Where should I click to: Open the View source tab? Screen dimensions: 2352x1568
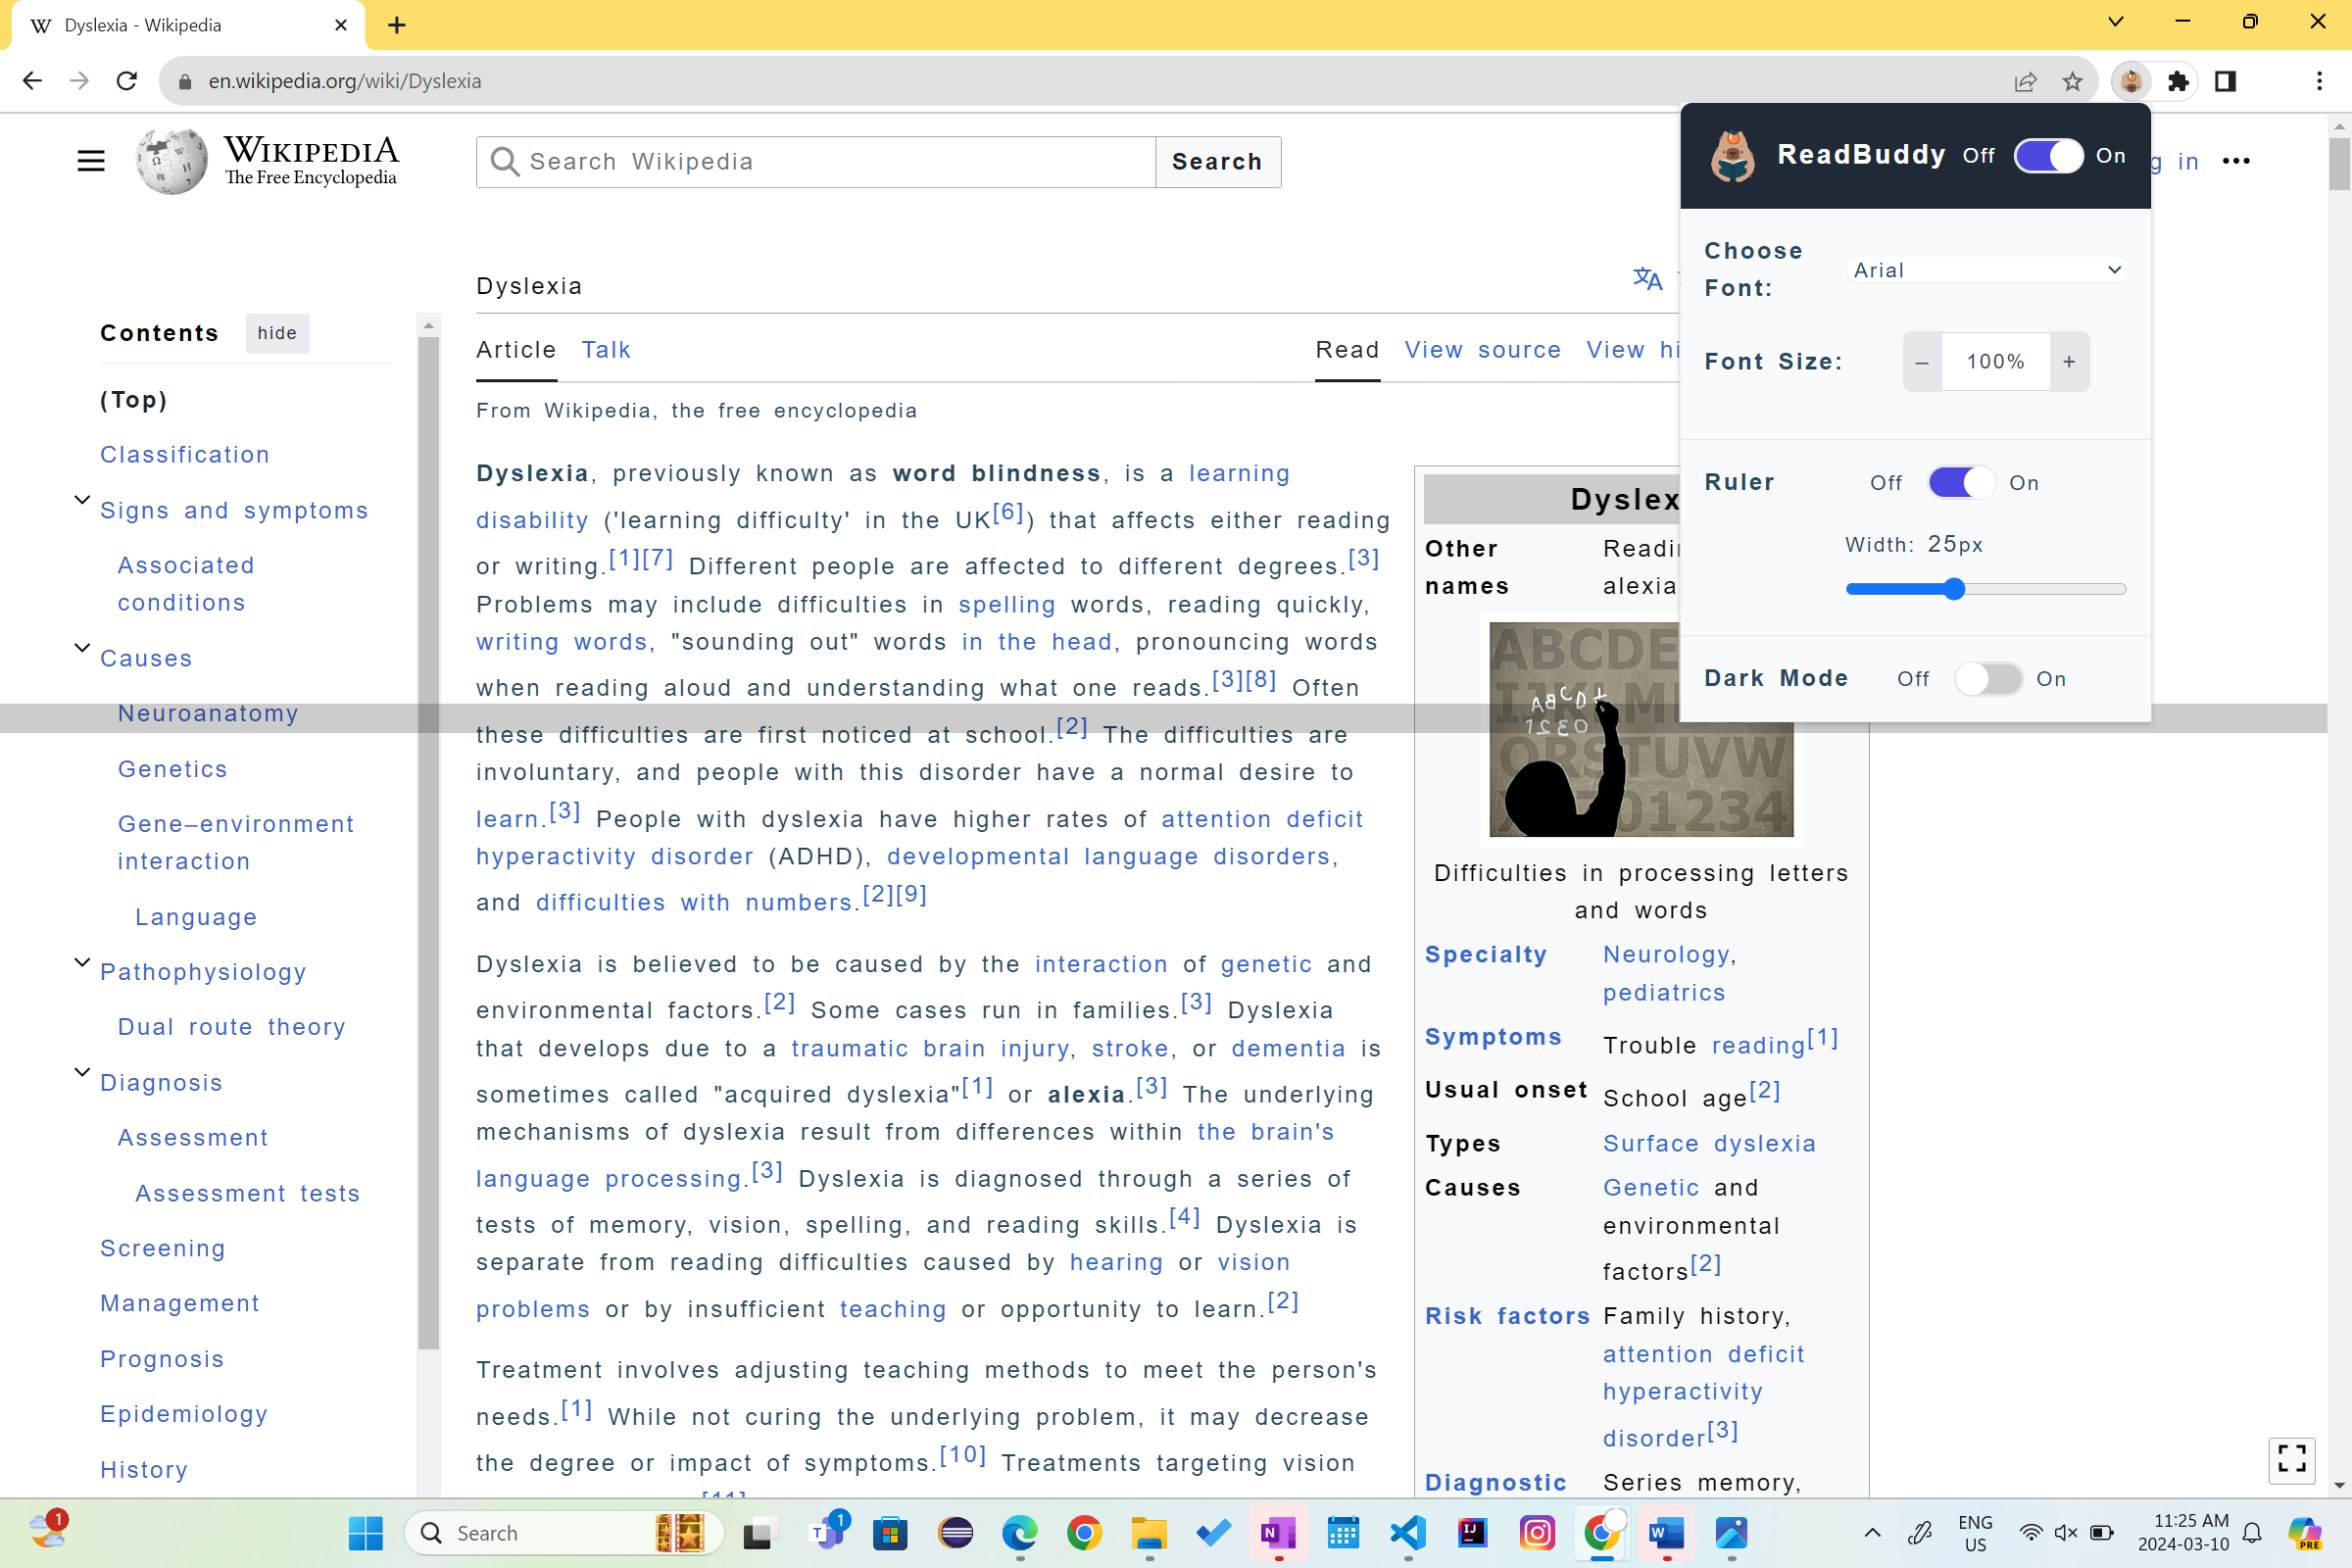pos(1482,350)
